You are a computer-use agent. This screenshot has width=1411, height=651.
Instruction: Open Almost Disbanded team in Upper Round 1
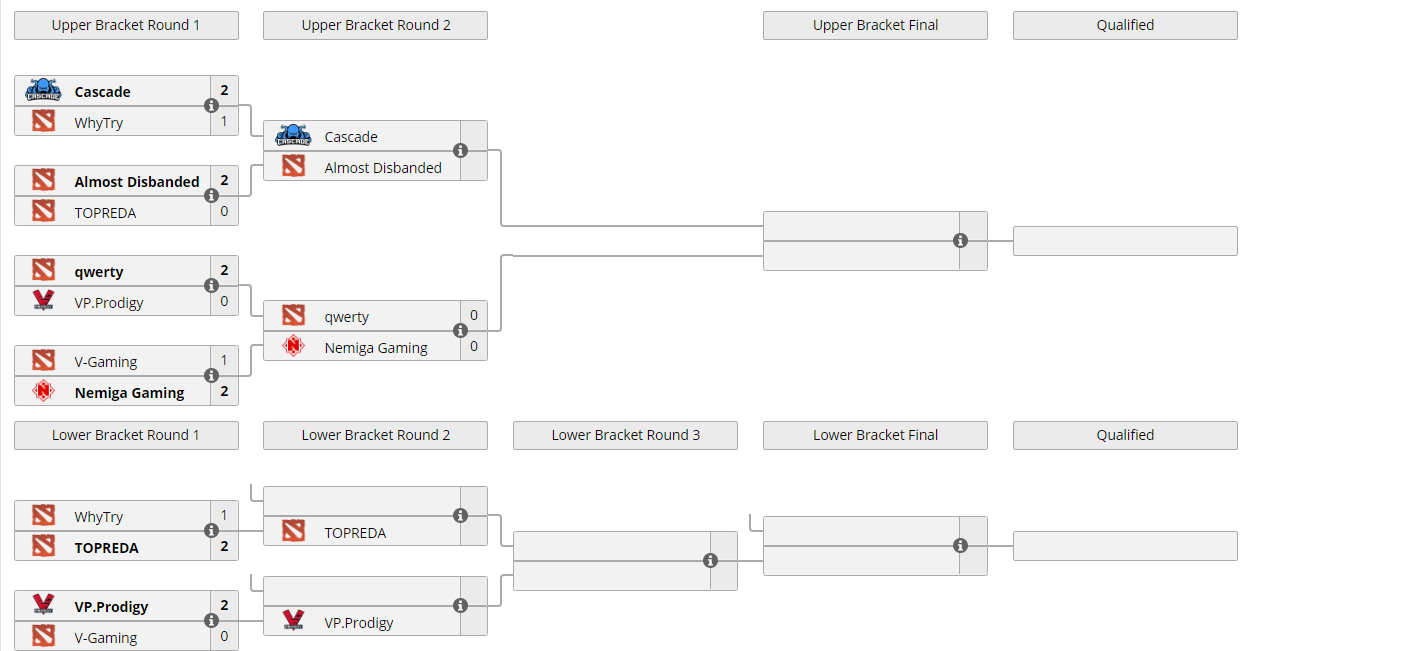coord(136,182)
